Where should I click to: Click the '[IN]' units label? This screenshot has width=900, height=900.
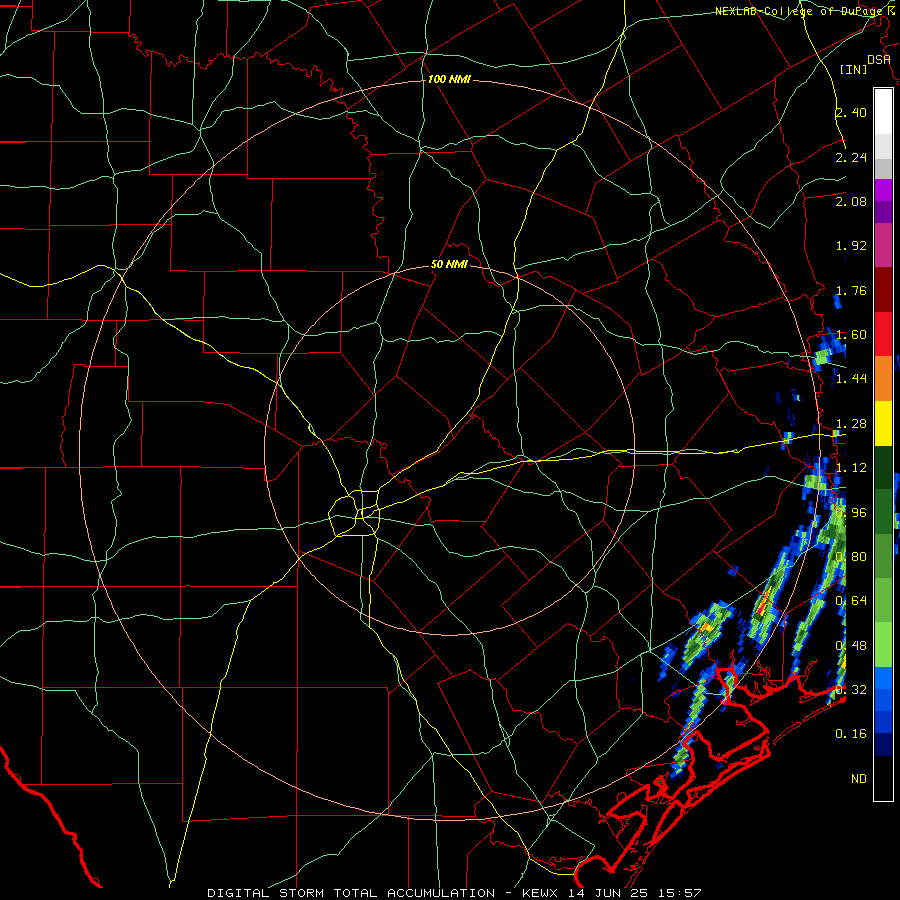(854, 69)
